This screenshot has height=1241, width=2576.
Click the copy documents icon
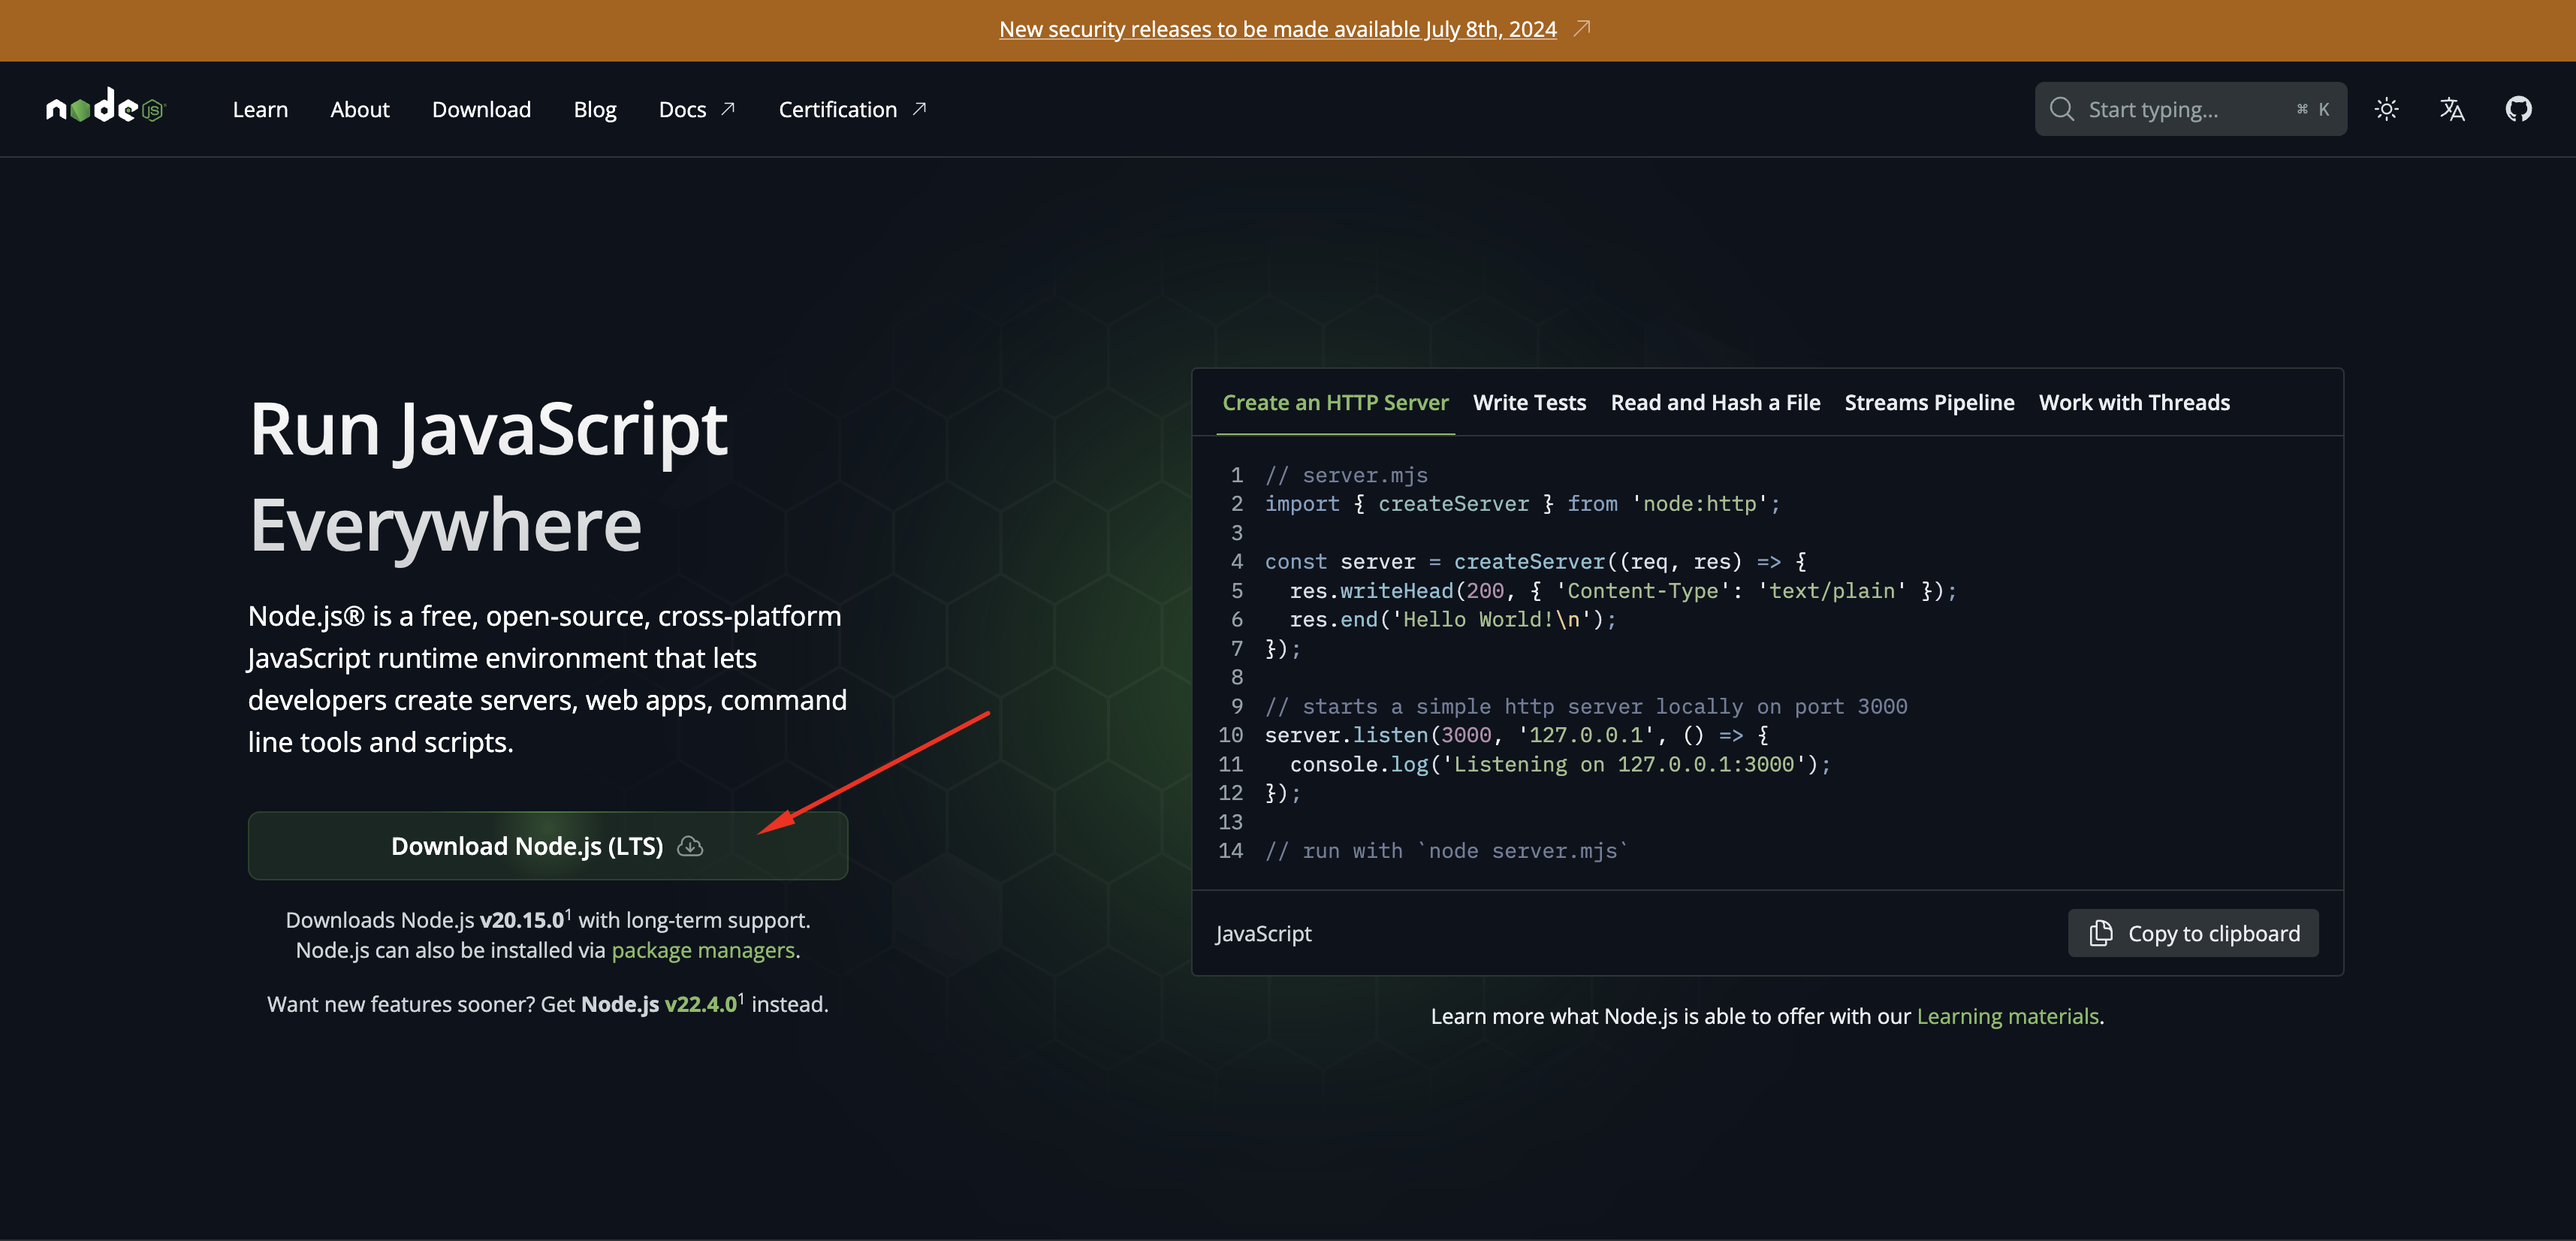[x=2101, y=933]
